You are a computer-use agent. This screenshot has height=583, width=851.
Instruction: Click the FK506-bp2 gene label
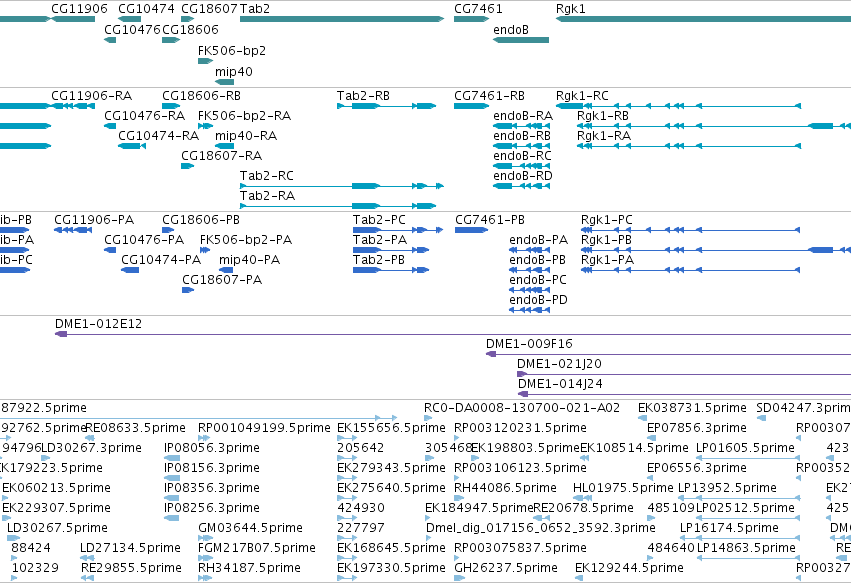point(232,50)
